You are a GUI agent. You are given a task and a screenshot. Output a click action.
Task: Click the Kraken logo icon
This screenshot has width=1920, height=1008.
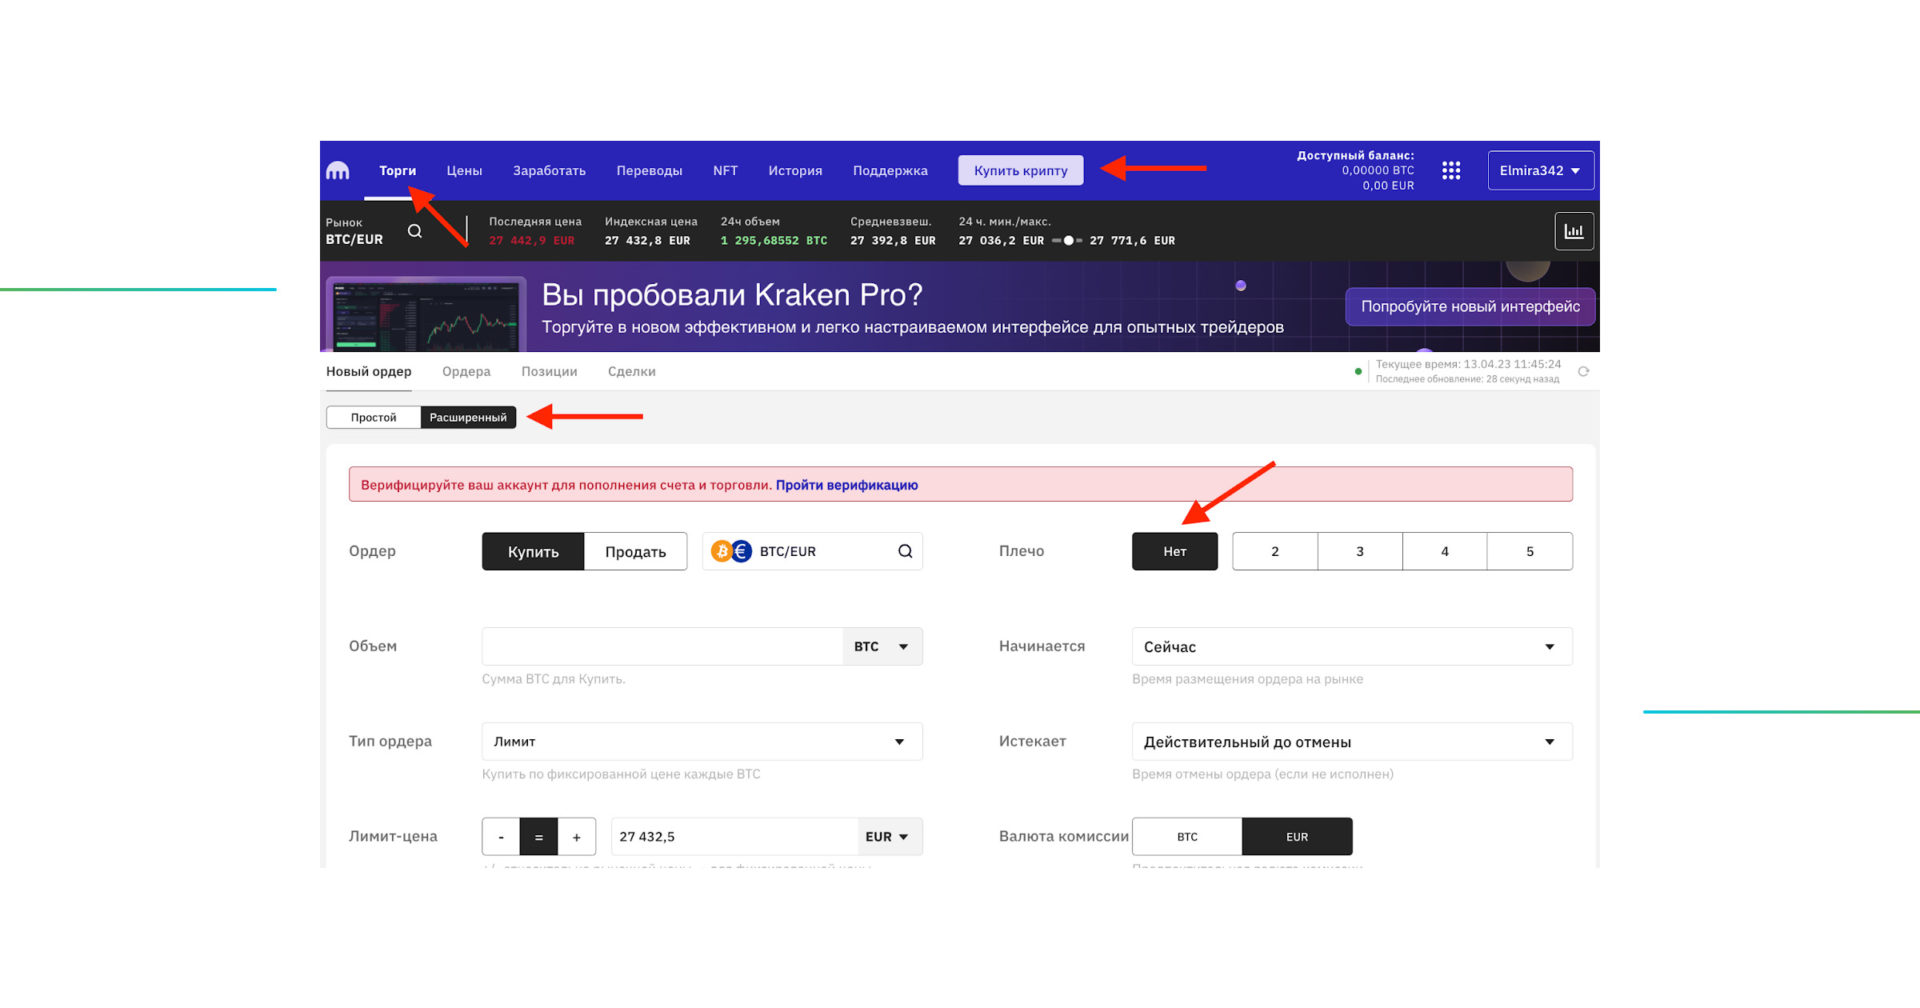(337, 170)
